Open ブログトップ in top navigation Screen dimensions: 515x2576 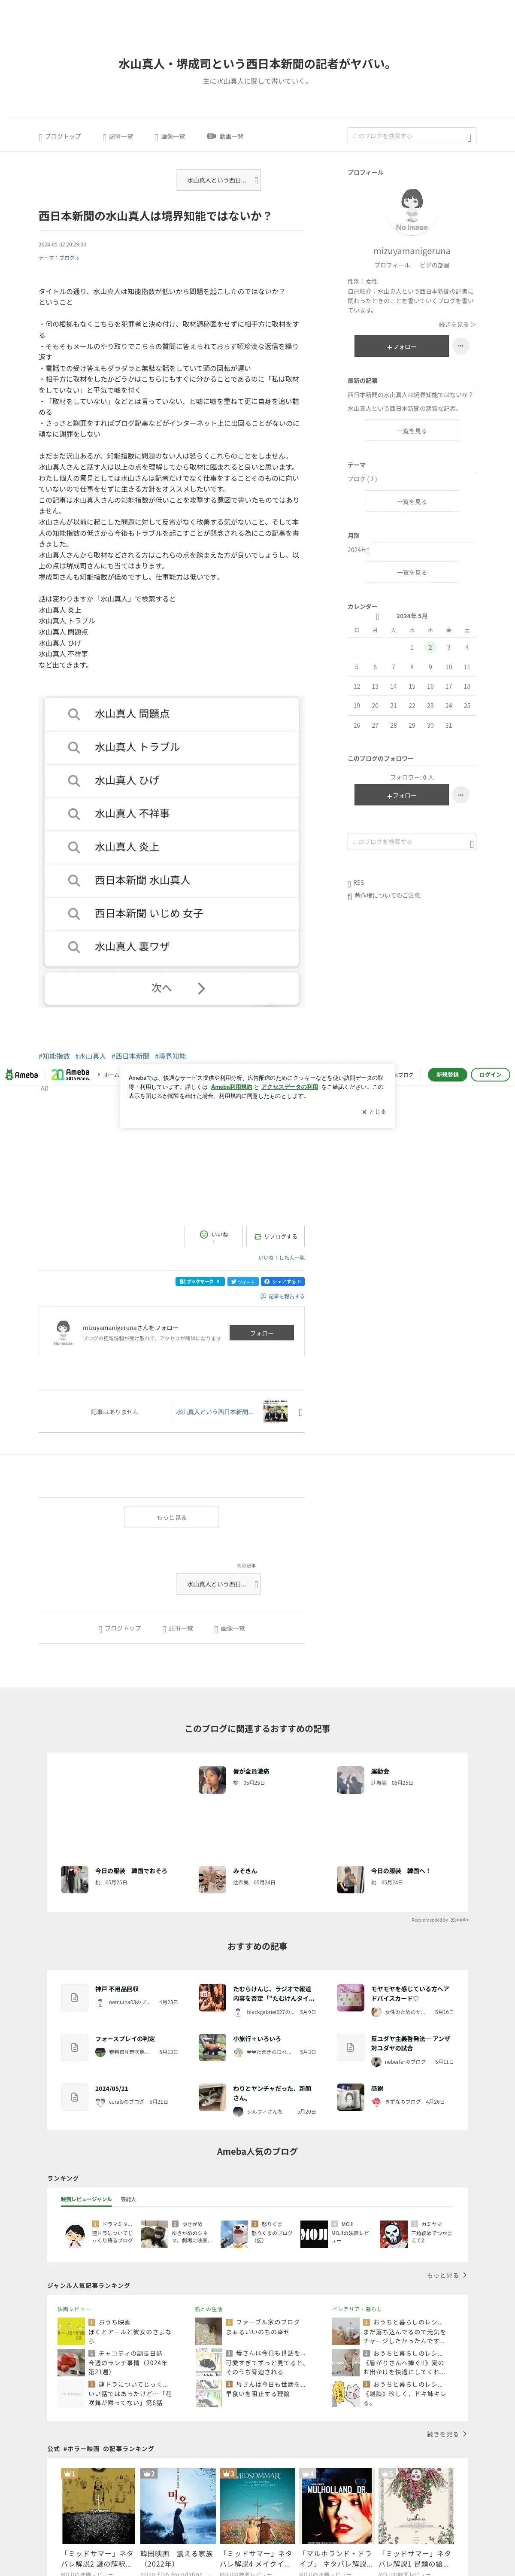[x=60, y=136]
